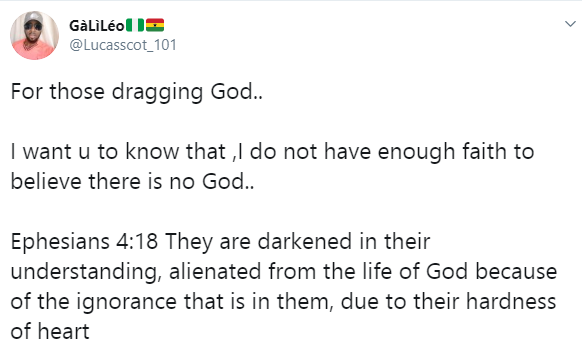The width and height of the screenshot is (582, 362).
Task: Click the word 'understanding,' in the verse
Action: pyautogui.click(x=86, y=272)
